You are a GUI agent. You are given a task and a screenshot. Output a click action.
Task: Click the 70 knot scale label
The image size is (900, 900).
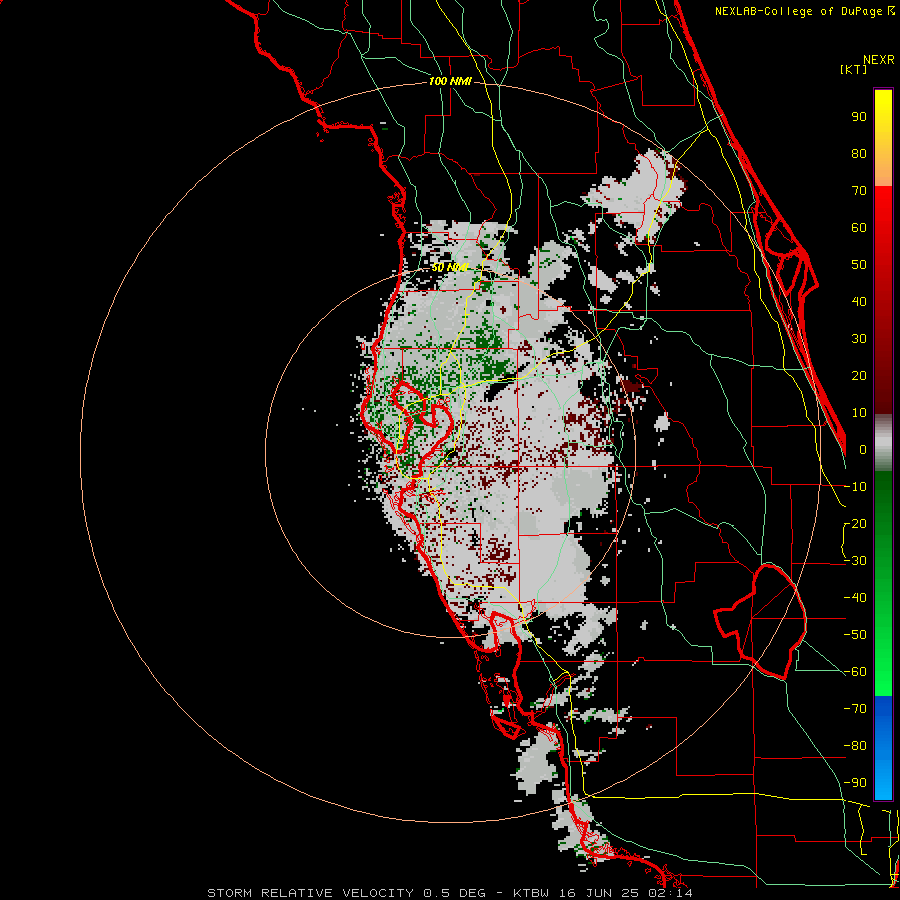859,191
